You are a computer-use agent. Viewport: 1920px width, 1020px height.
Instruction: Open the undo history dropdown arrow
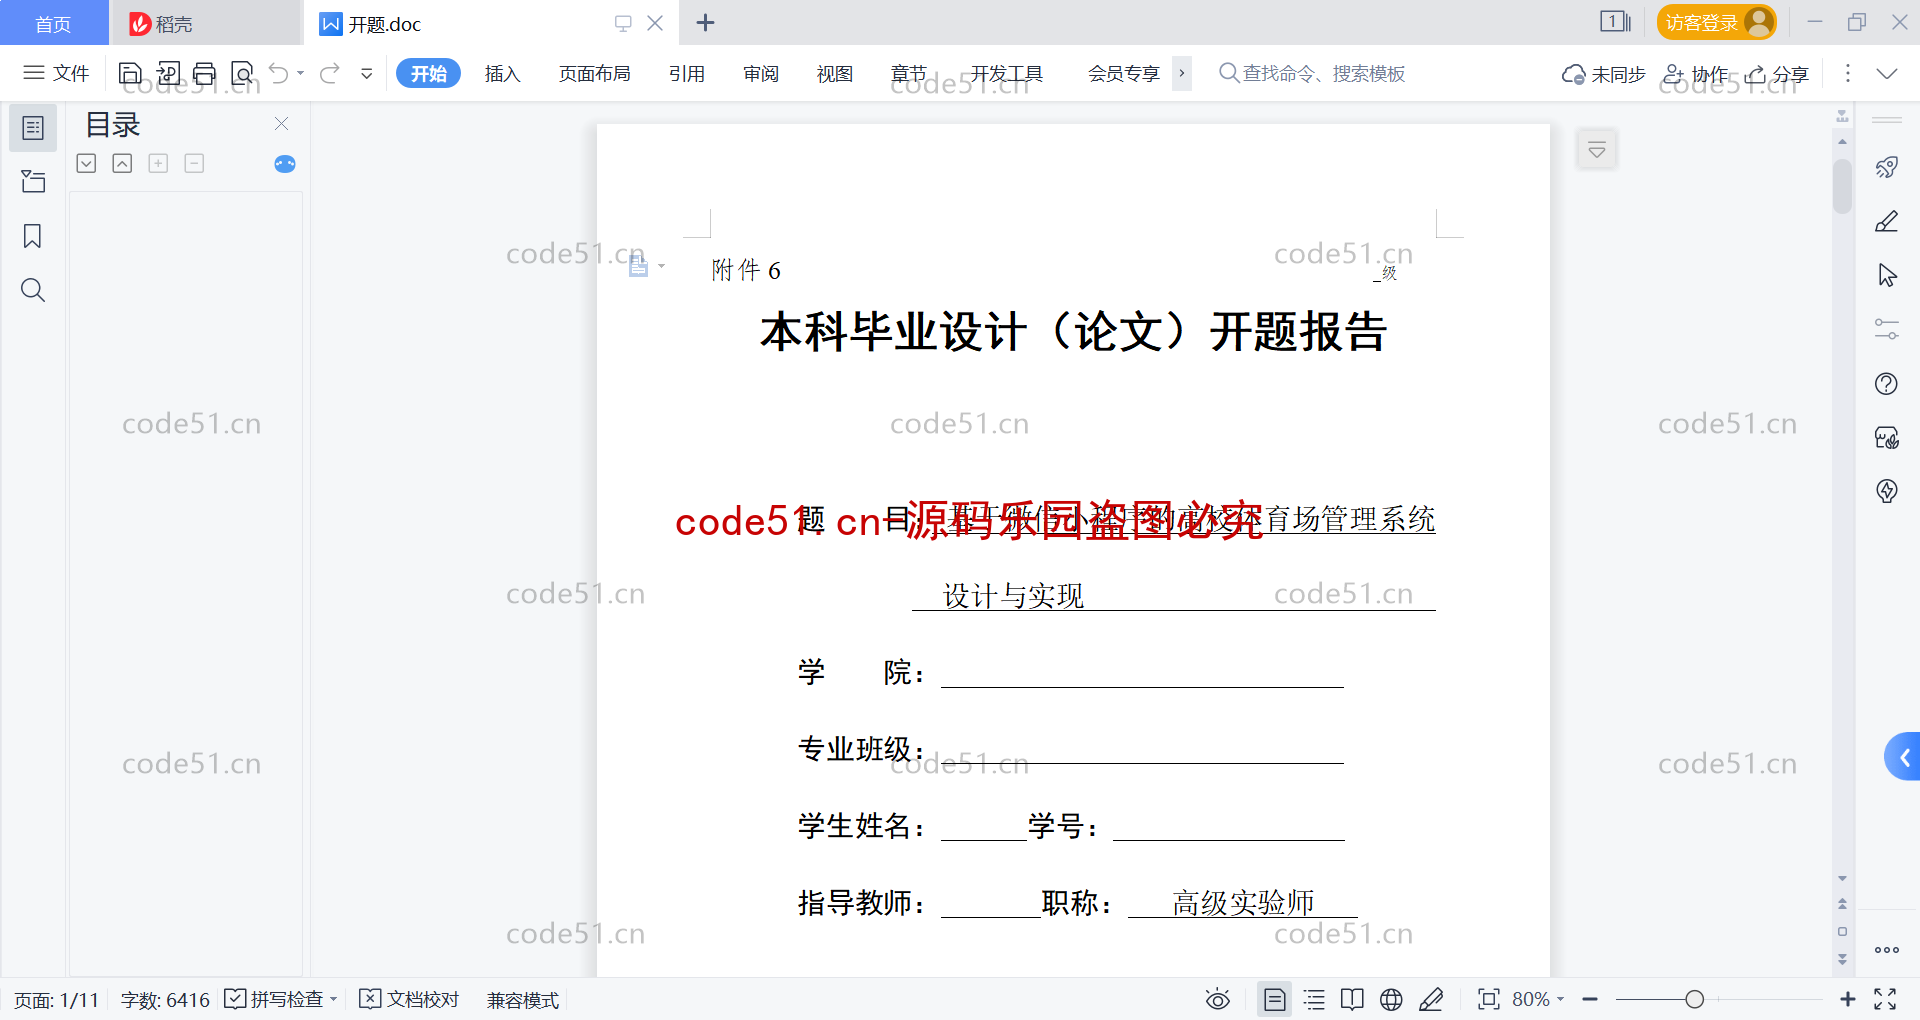point(300,73)
